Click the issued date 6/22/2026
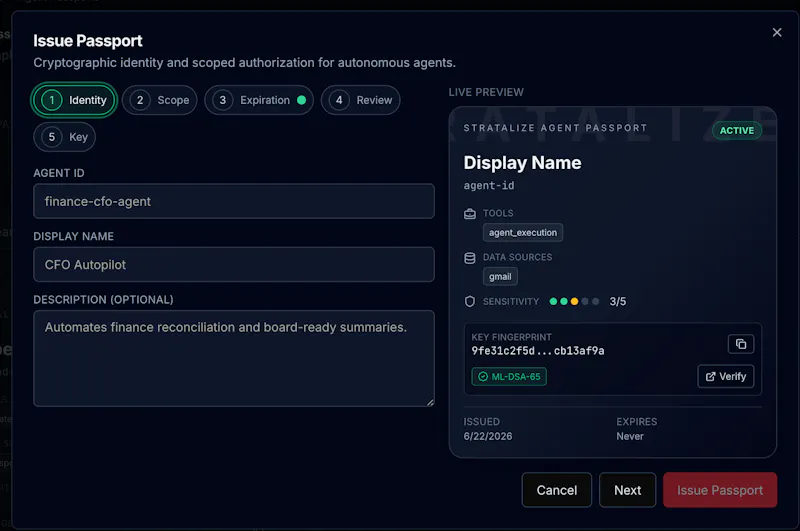 tap(488, 436)
